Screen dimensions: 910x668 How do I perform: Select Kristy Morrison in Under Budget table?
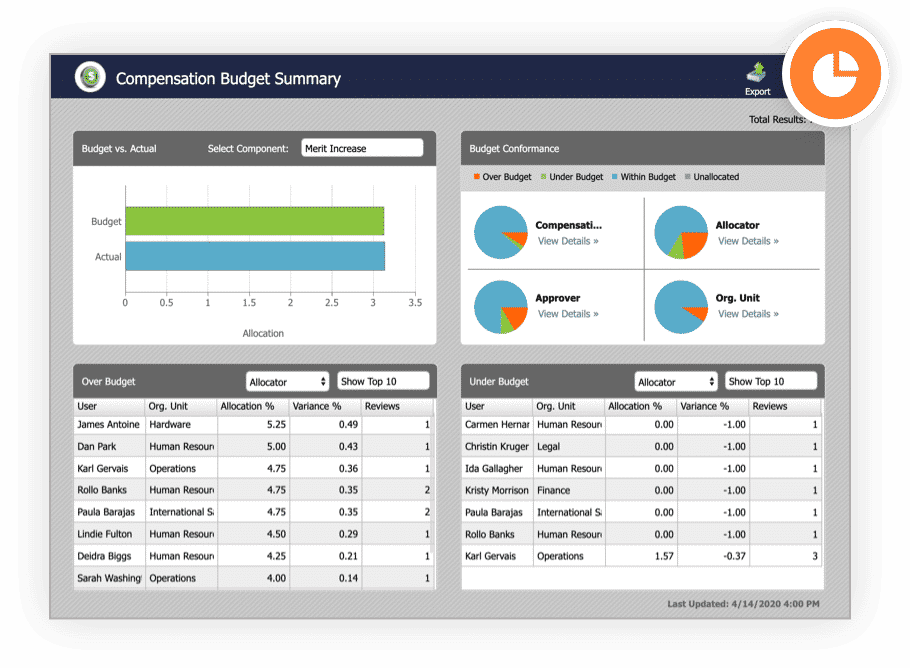coord(497,490)
